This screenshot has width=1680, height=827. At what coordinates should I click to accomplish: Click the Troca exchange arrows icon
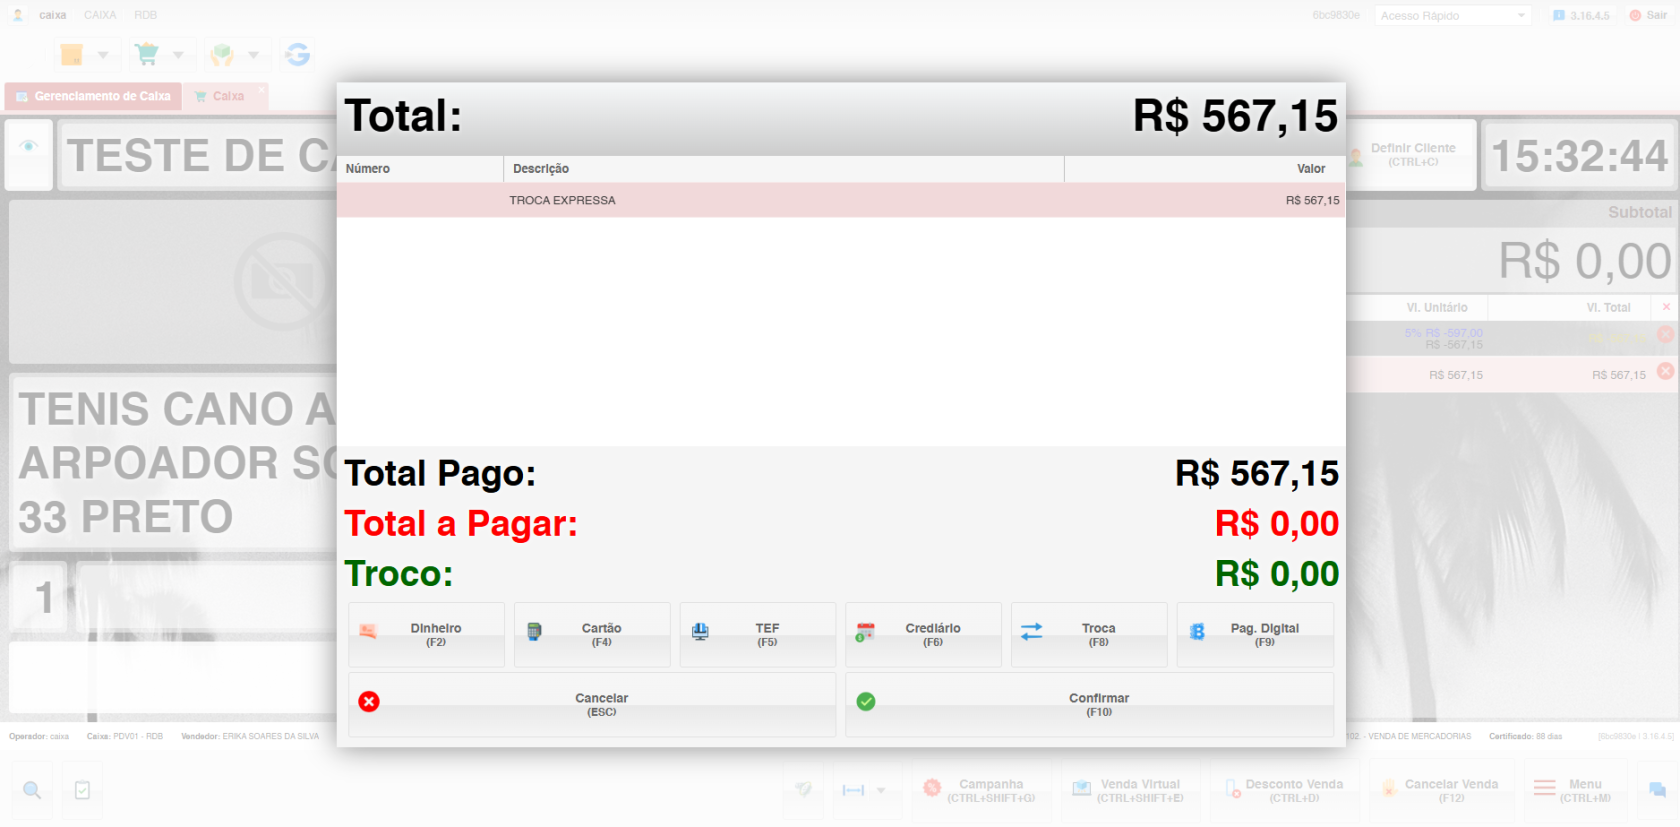(1031, 632)
